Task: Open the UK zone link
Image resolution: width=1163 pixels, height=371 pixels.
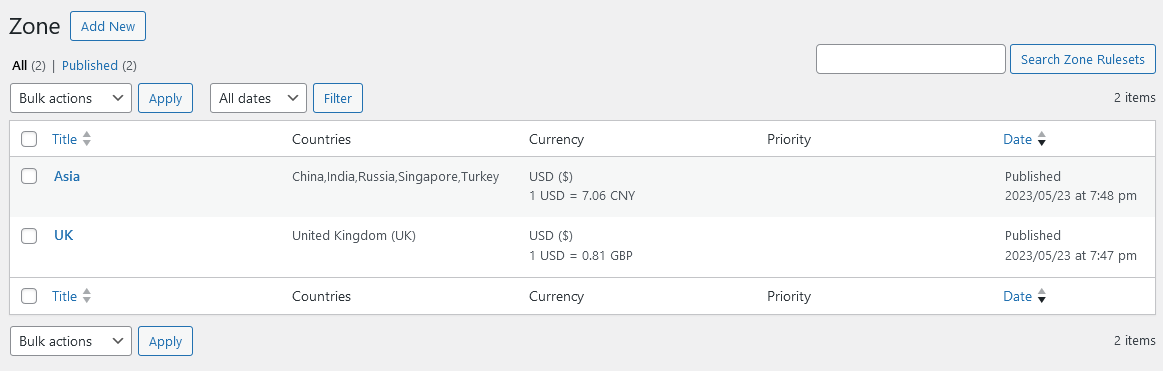Action: pyautogui.click(x=64, y=235)
